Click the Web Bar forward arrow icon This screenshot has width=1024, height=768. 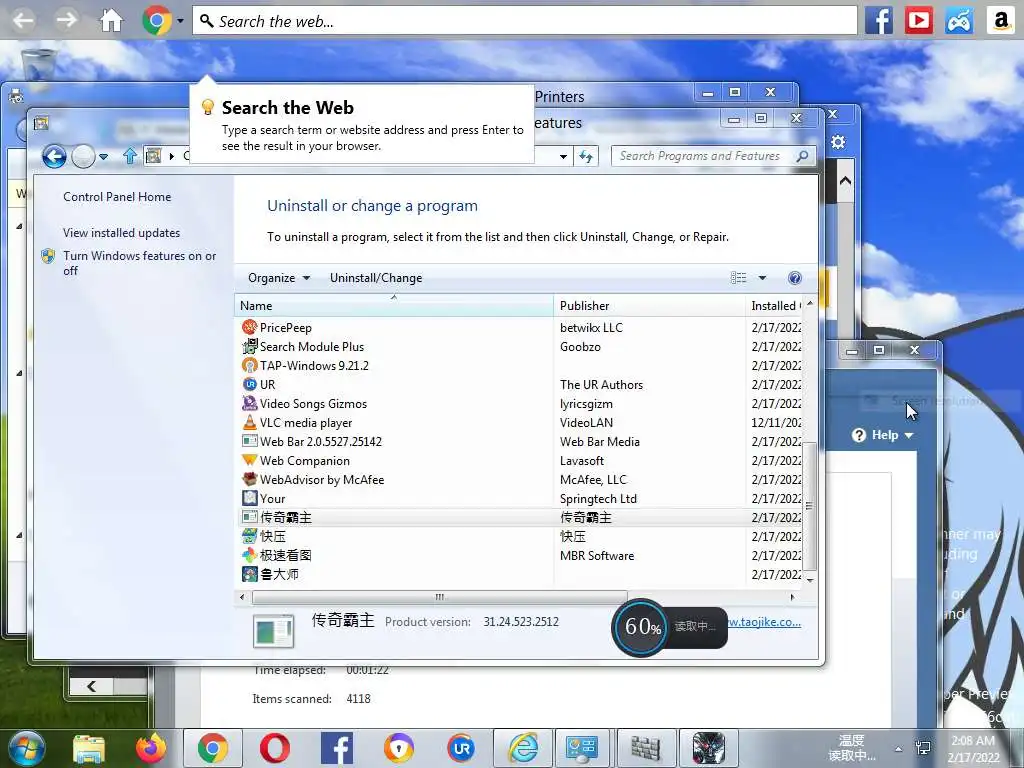66,20
